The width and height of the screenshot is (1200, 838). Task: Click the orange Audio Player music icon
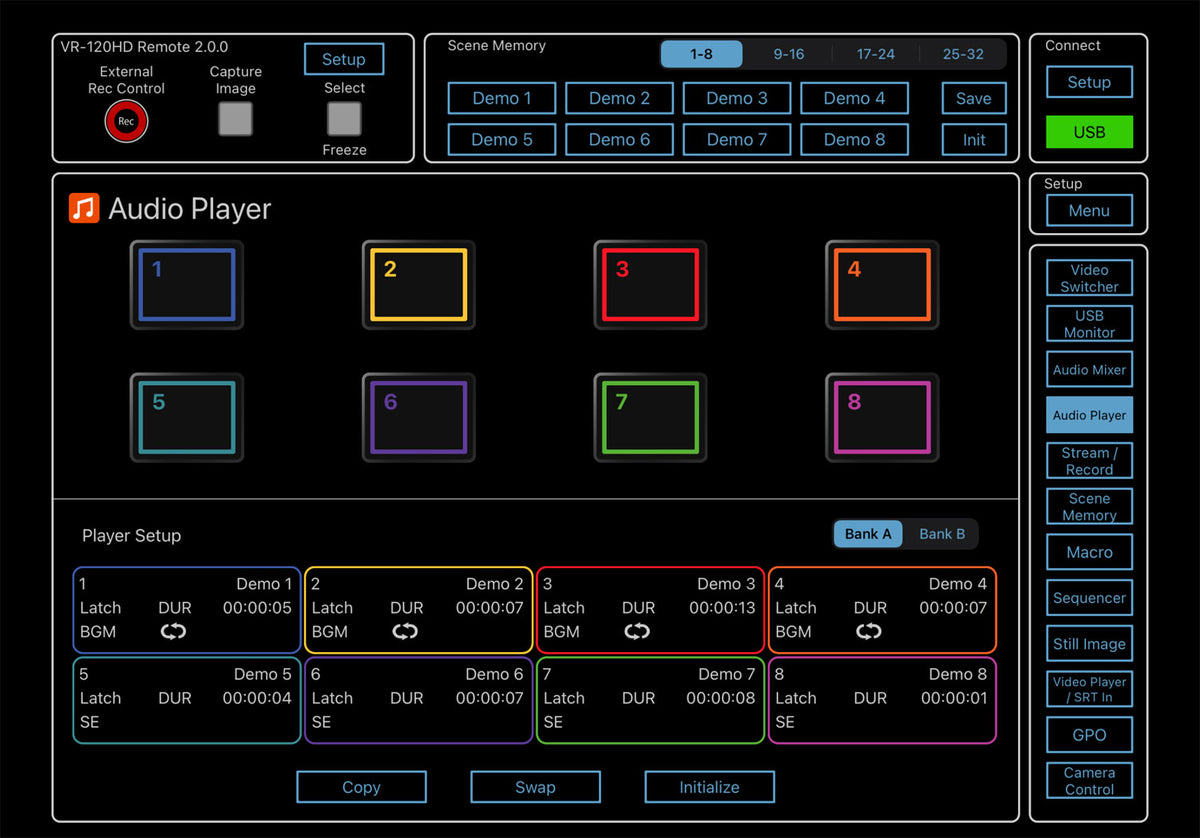coord(84,208)
